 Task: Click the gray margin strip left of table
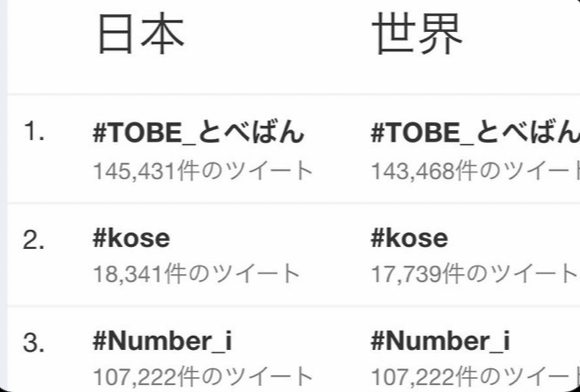pos(3,196)
